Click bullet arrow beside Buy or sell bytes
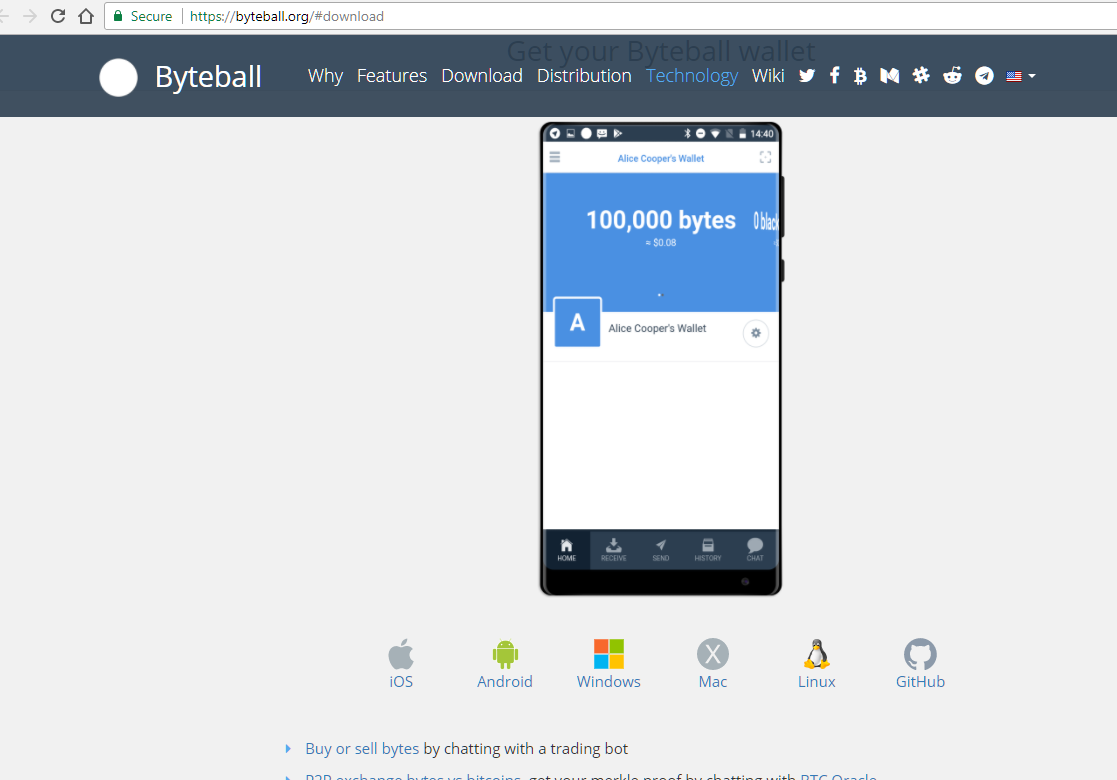The width and height of the screenshot is (1117, 780). coord(288,749)
